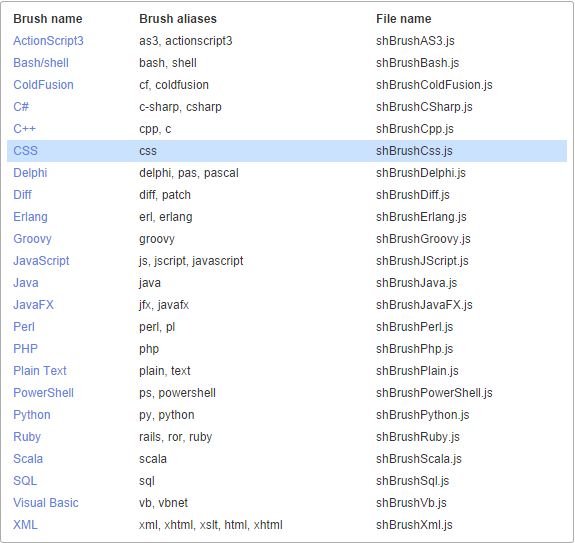Click the aliases cell "perl, pl"
This screenshot has width=575, height=543.
pos(157,327)
